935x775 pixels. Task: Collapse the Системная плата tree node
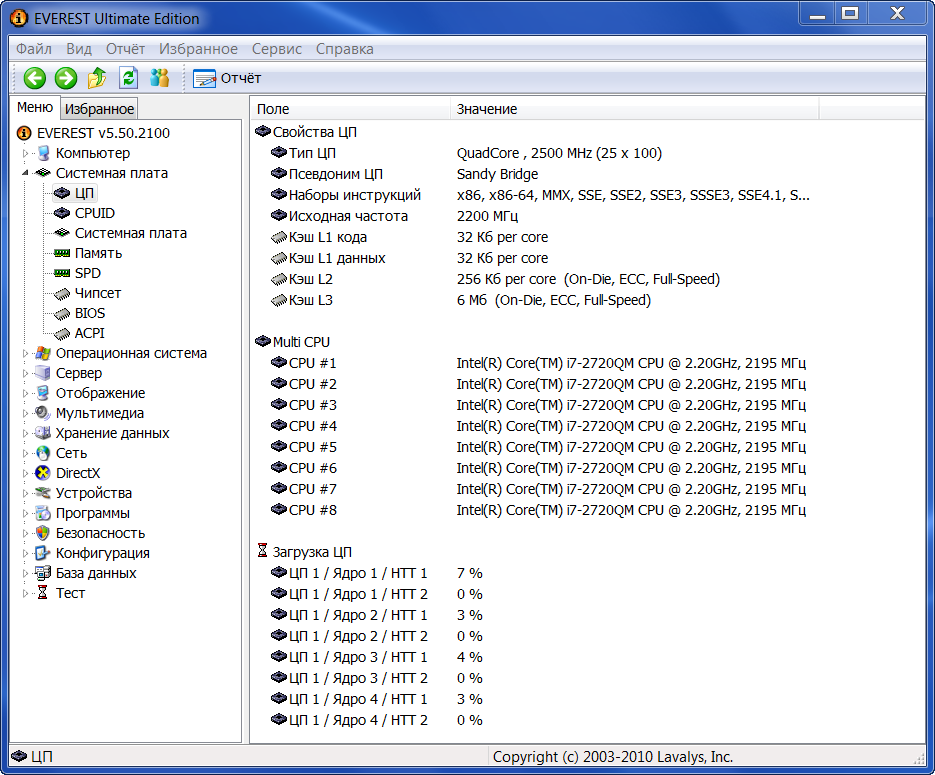[x=25, y=173]
